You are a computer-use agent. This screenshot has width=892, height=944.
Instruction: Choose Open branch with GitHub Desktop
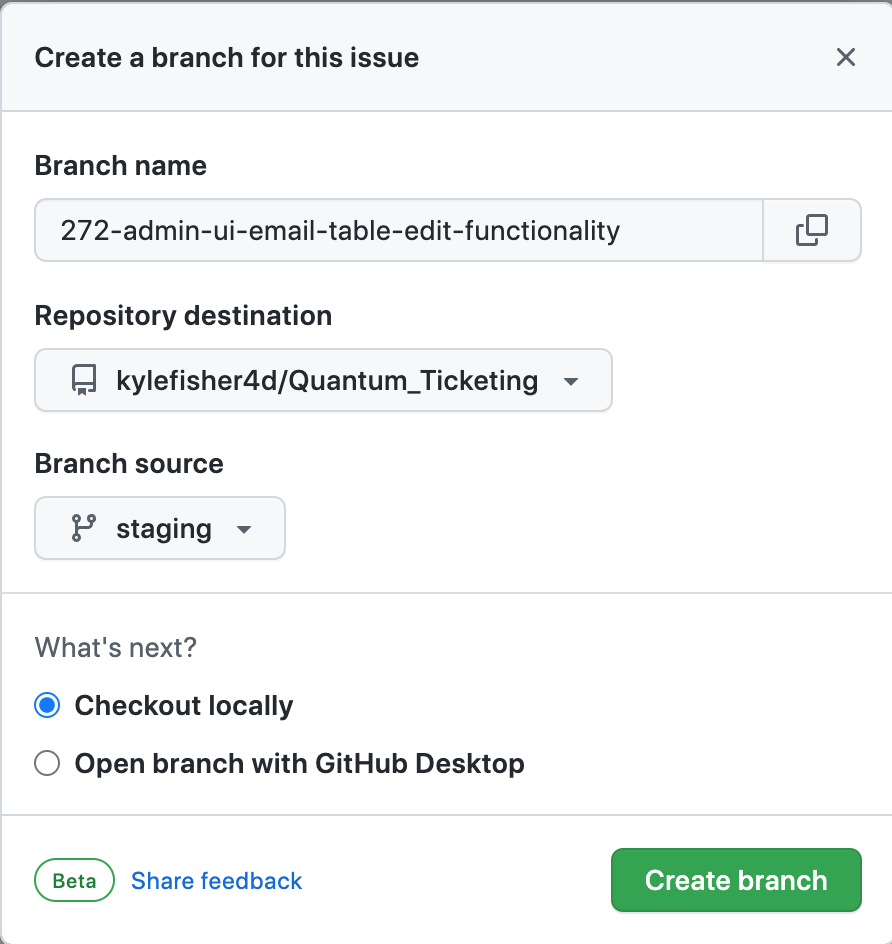coord(47,763)
